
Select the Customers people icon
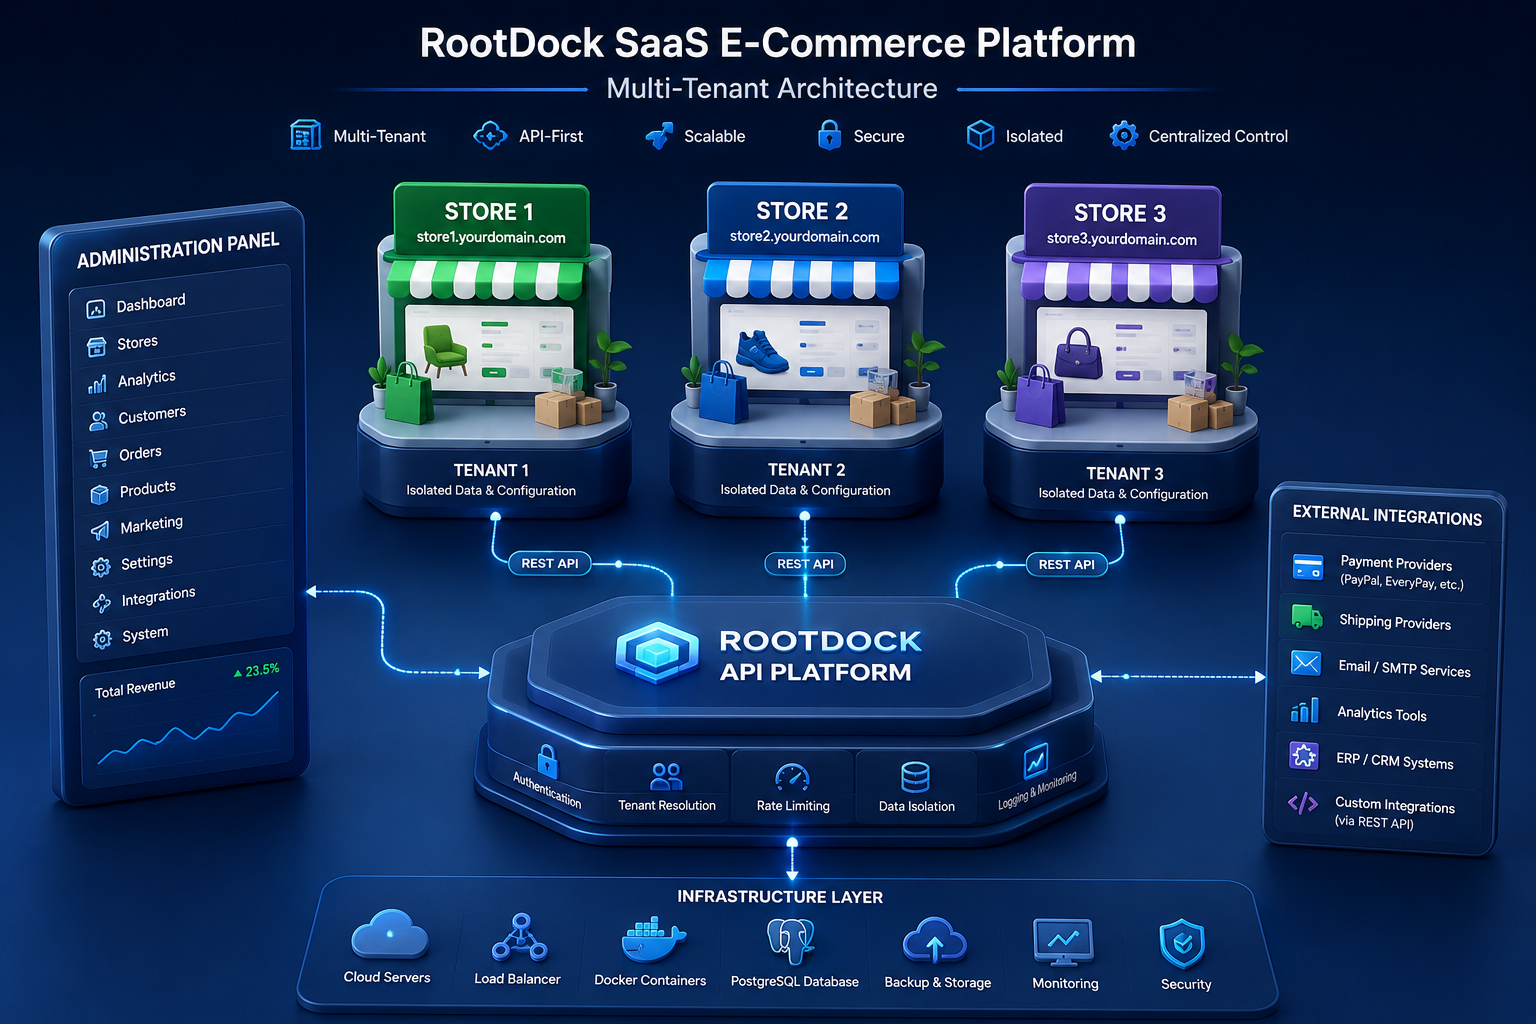point(98,421)
